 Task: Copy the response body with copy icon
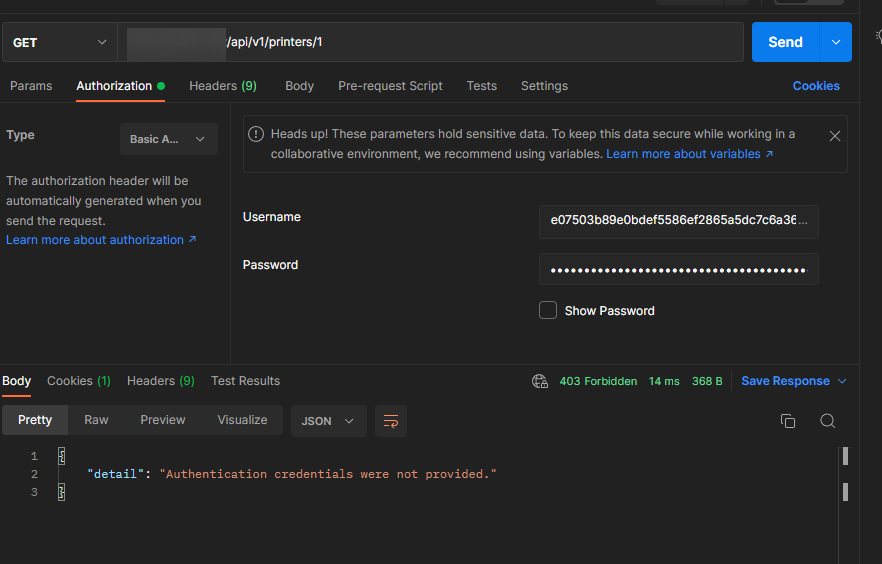tap(788, 421)
